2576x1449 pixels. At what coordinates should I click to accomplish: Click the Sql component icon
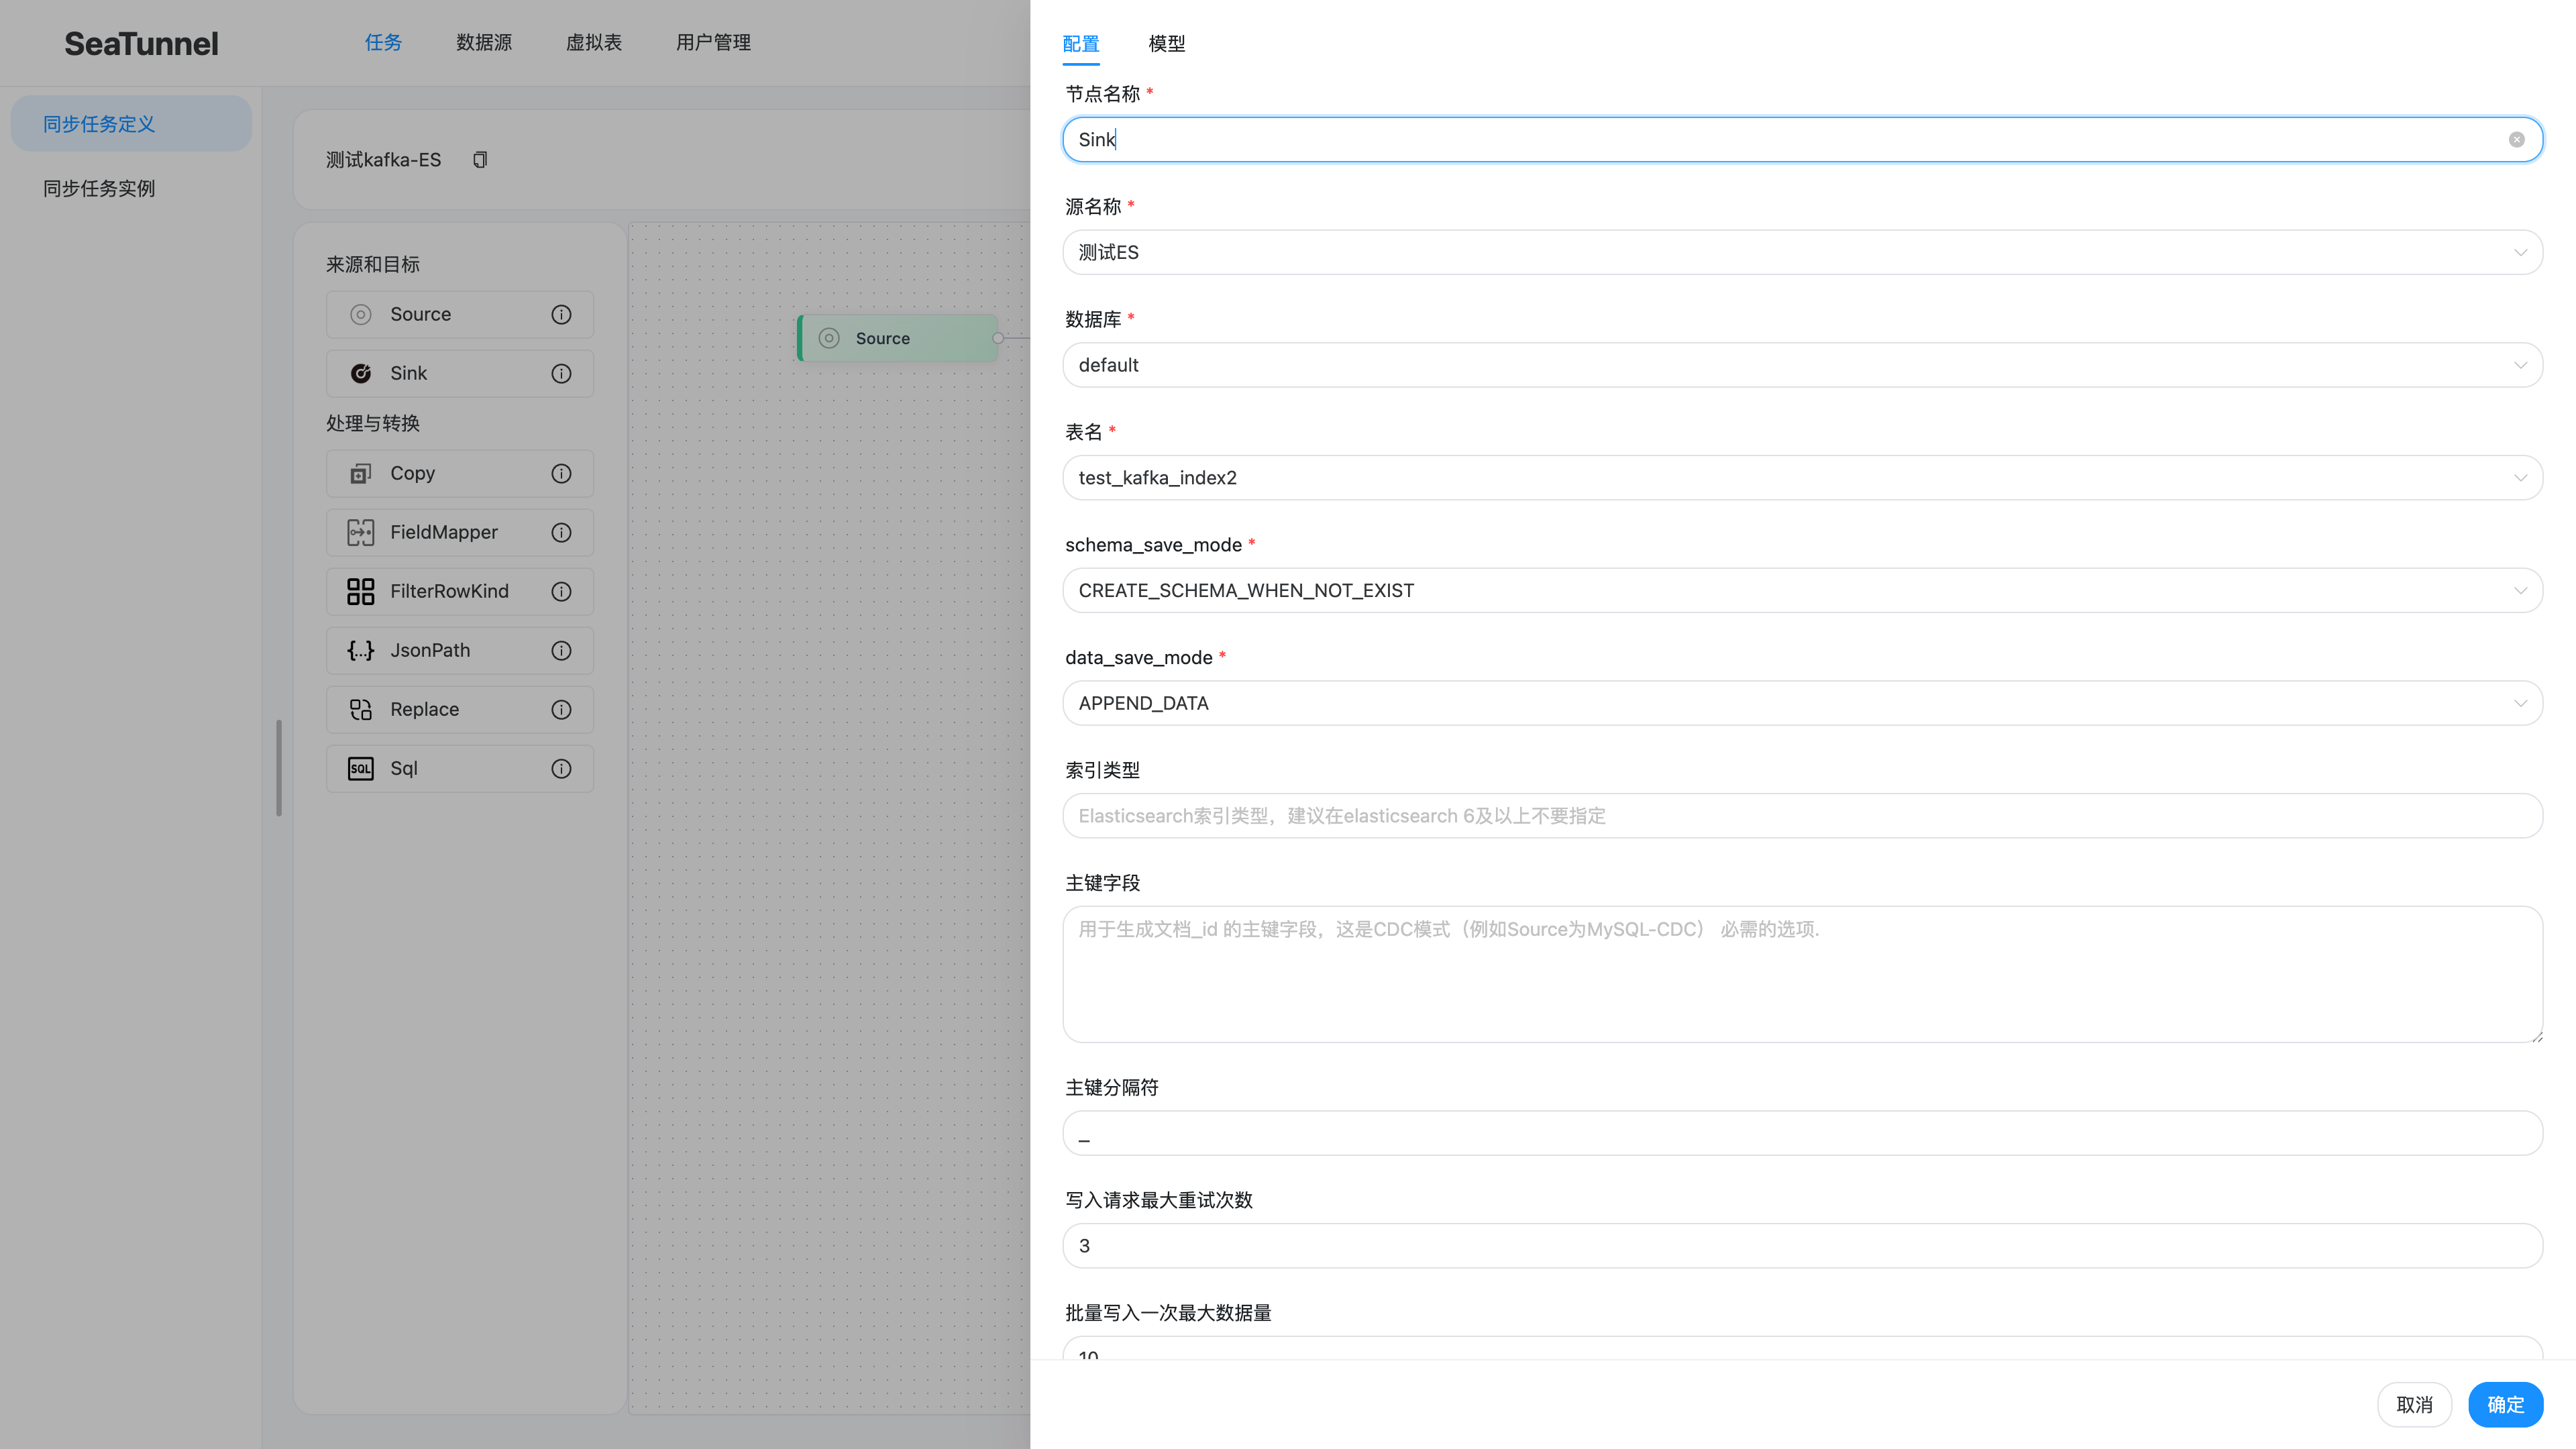(360, 768)
